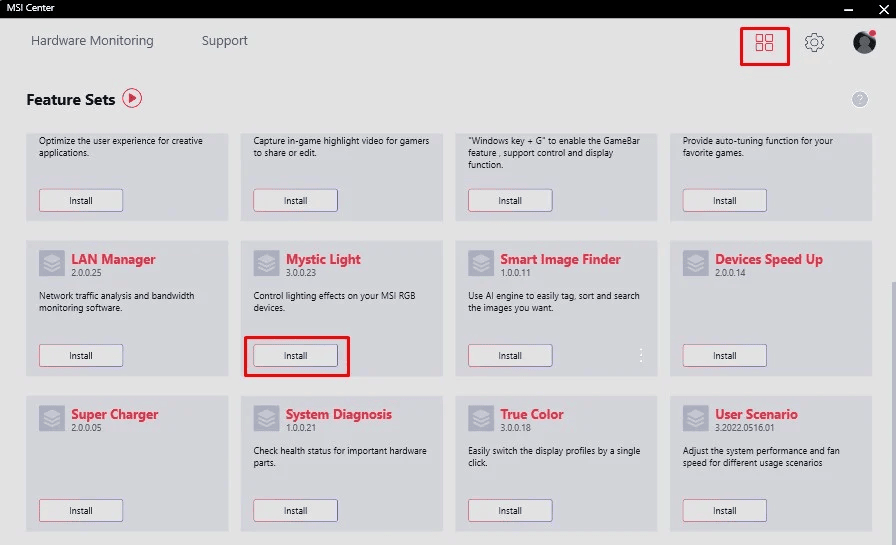Install the User Scenario feature
The width and height of the screenshot is (896, 545).
pos(725,510)
